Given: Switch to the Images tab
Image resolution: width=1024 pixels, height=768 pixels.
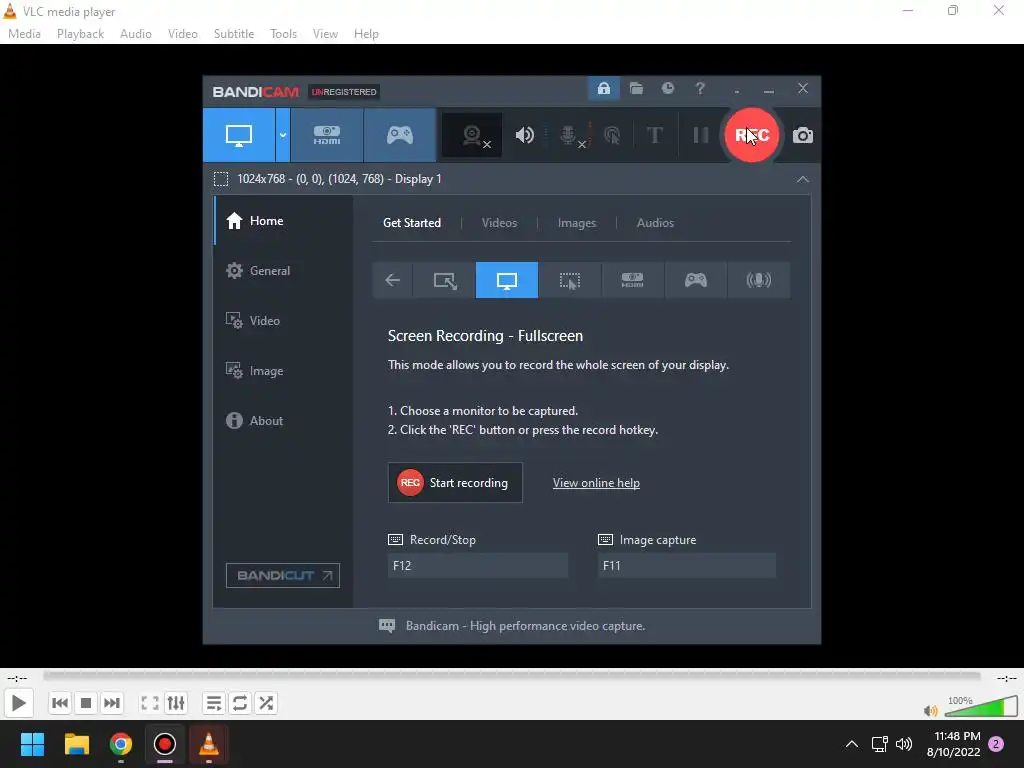Looking at the screenshot, I should coord(577,223).
